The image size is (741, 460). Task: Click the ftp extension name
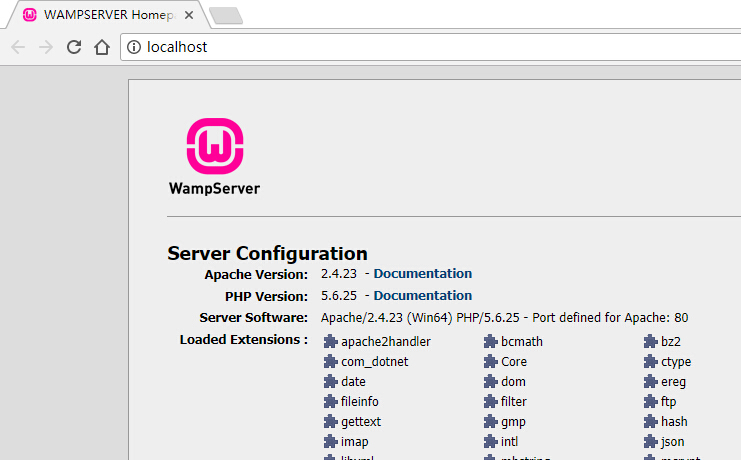[668, 402]
